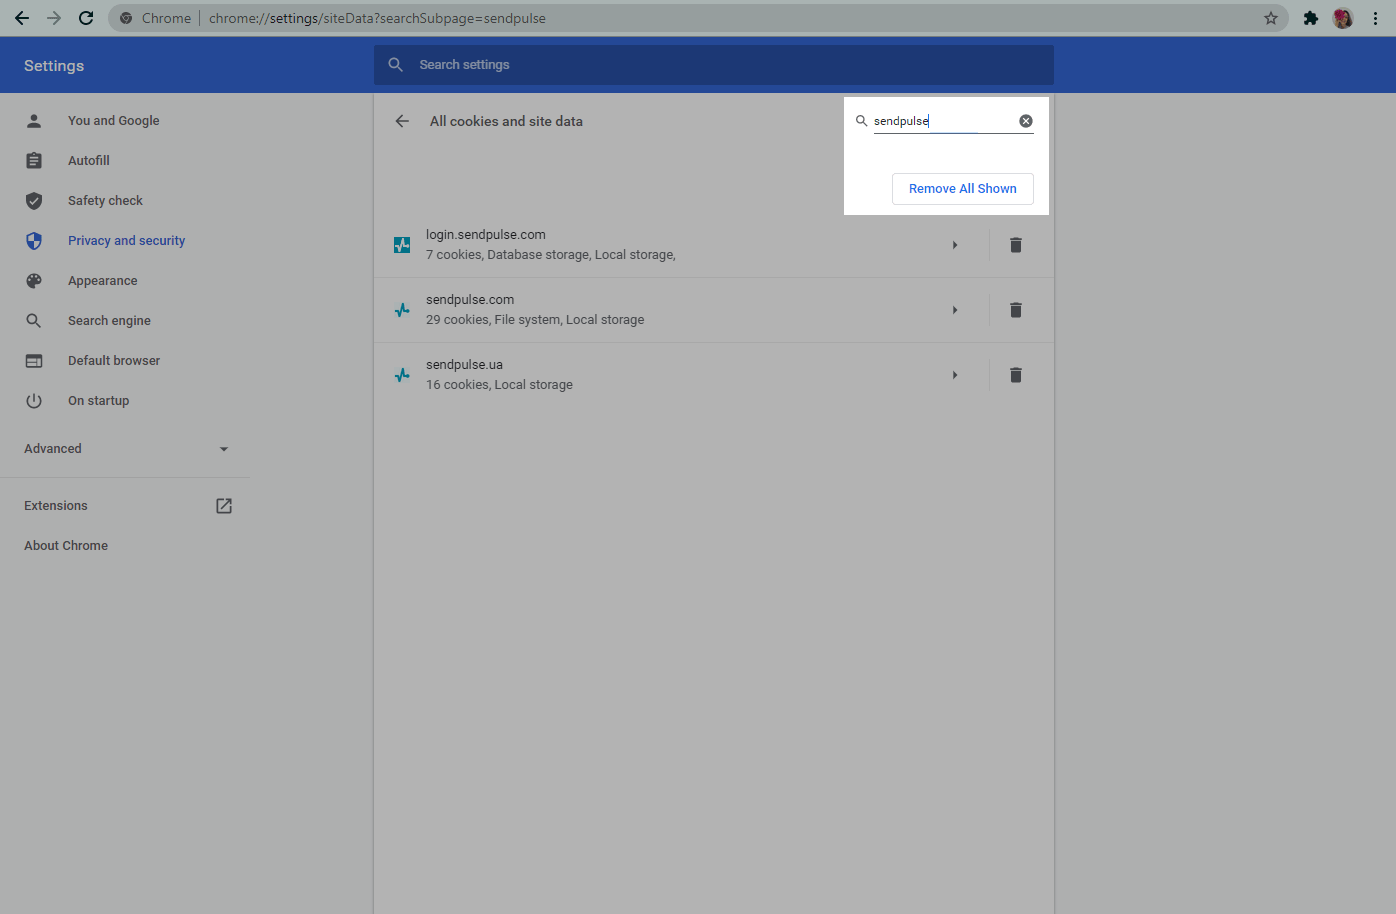Open the Chrome extensions puzzle icon
Image resolution: width=1396 pixels, height=914 pixels.
coord(1310,18)
